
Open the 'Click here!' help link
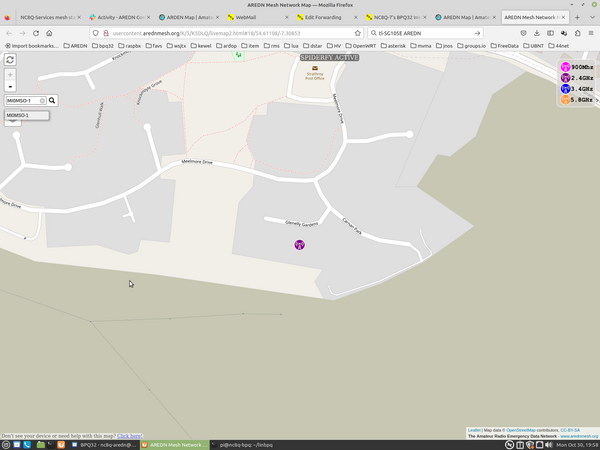point(130,435)
